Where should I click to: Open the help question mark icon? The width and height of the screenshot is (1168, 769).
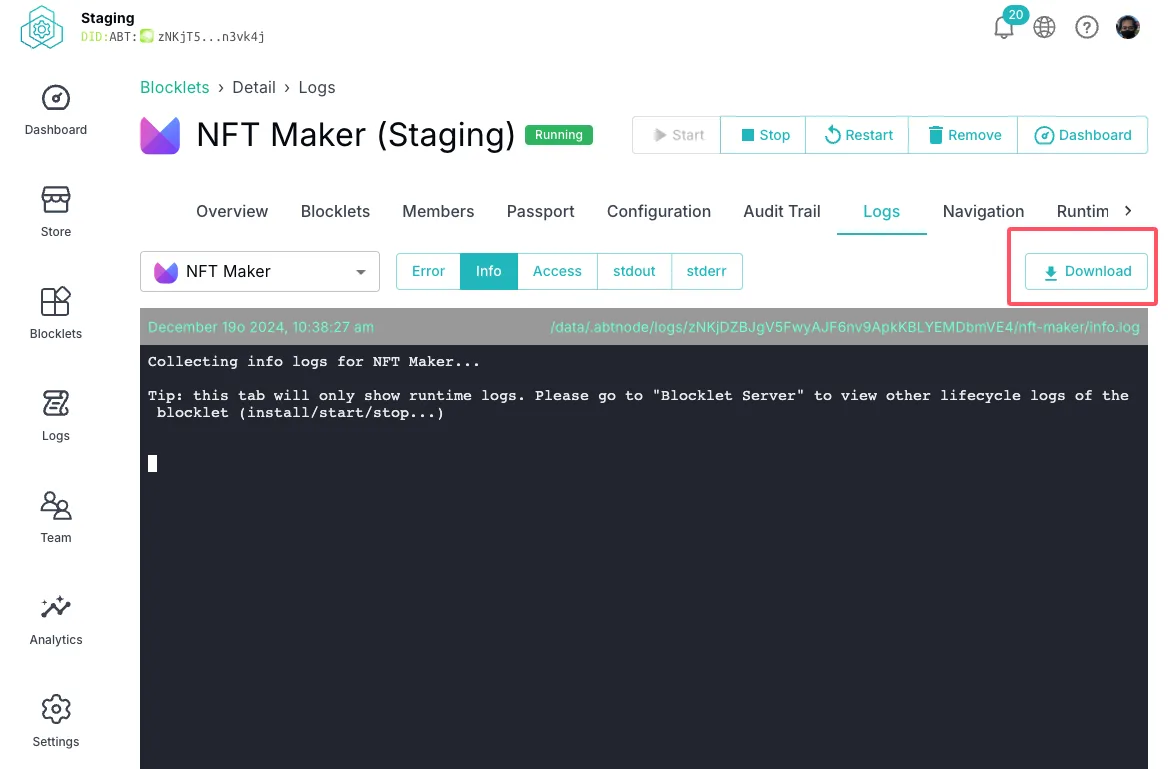1087,28
